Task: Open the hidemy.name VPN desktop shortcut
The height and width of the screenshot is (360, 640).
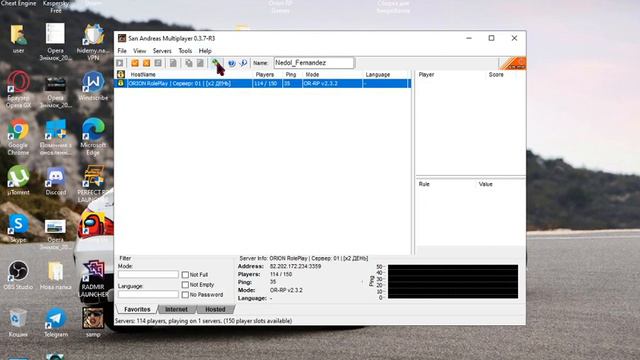Action: click(x=93, y=42)
